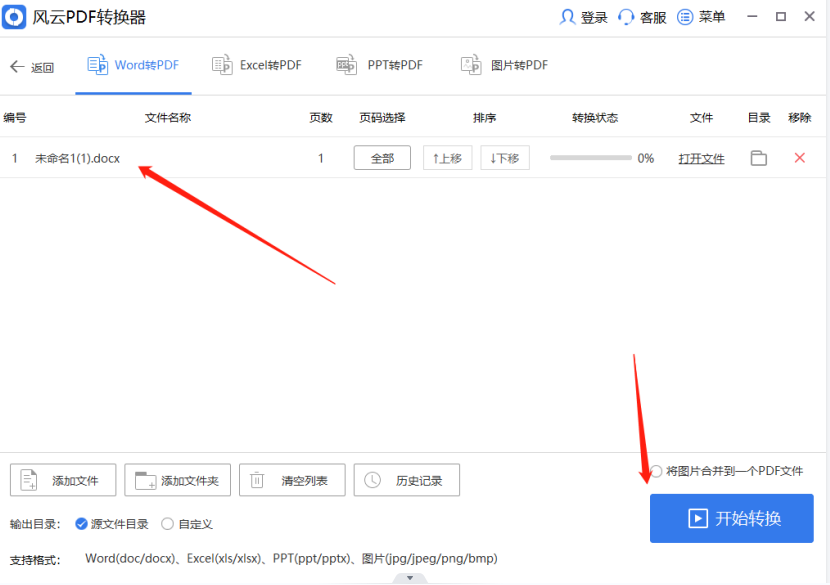Click the play icon on 开始转换

point(698,518)
